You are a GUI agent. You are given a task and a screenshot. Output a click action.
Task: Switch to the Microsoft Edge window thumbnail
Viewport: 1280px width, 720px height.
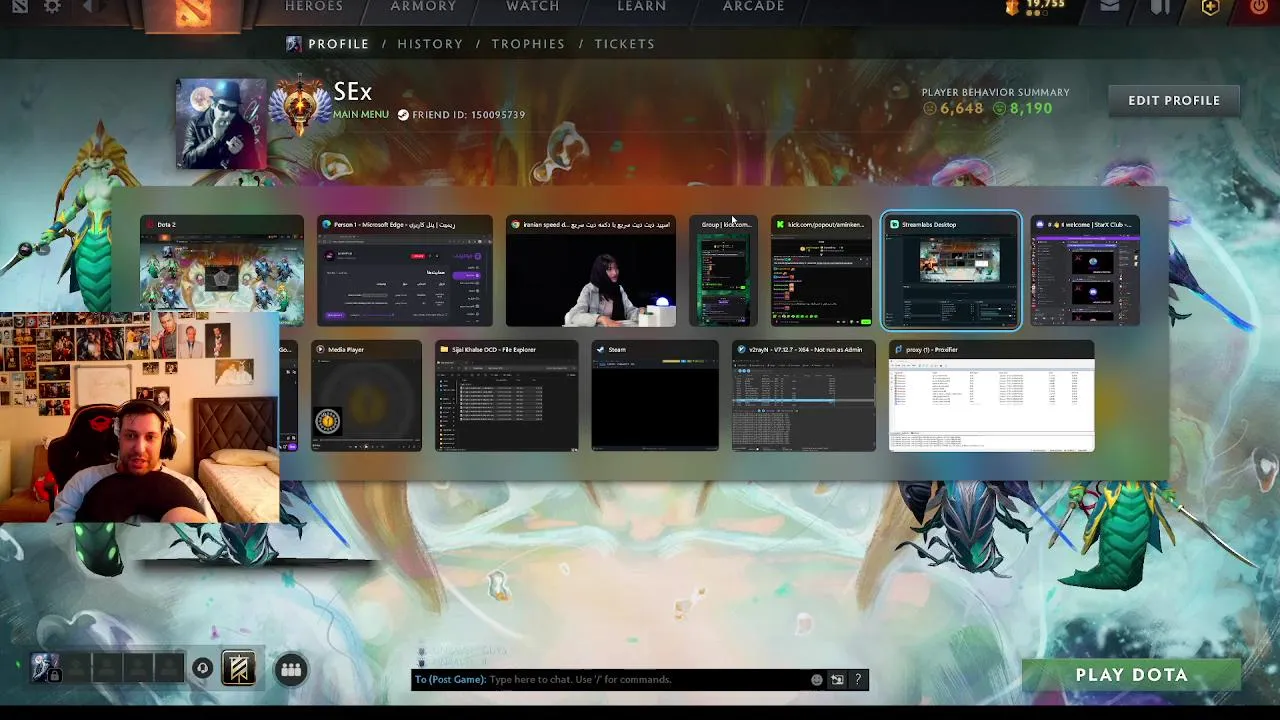tap(405, 271)
